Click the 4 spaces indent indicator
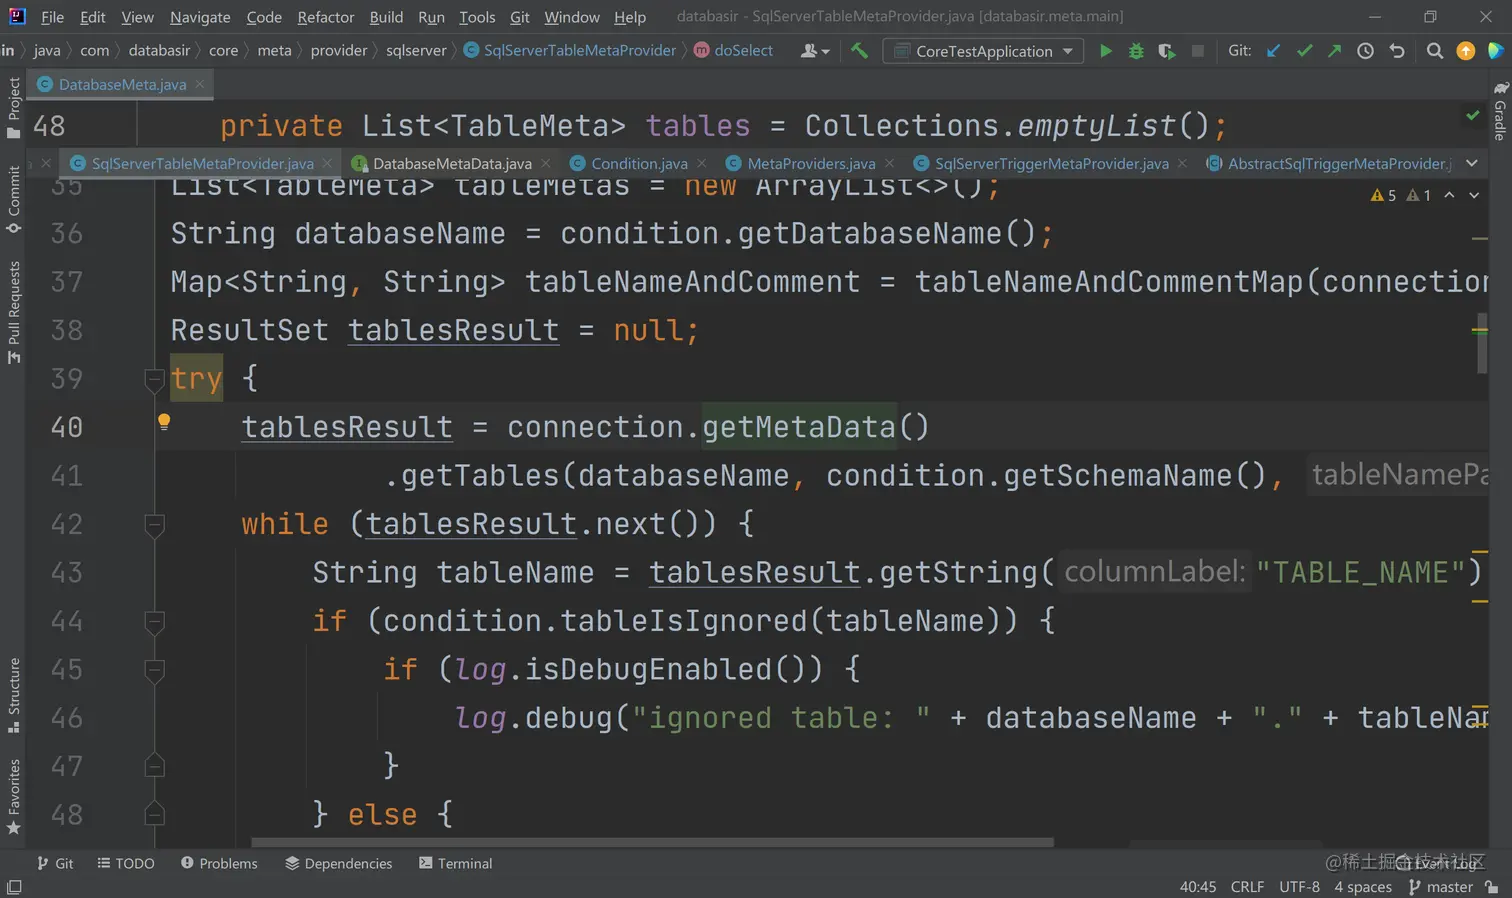The image size is (1512, 898). point(1363,887)
